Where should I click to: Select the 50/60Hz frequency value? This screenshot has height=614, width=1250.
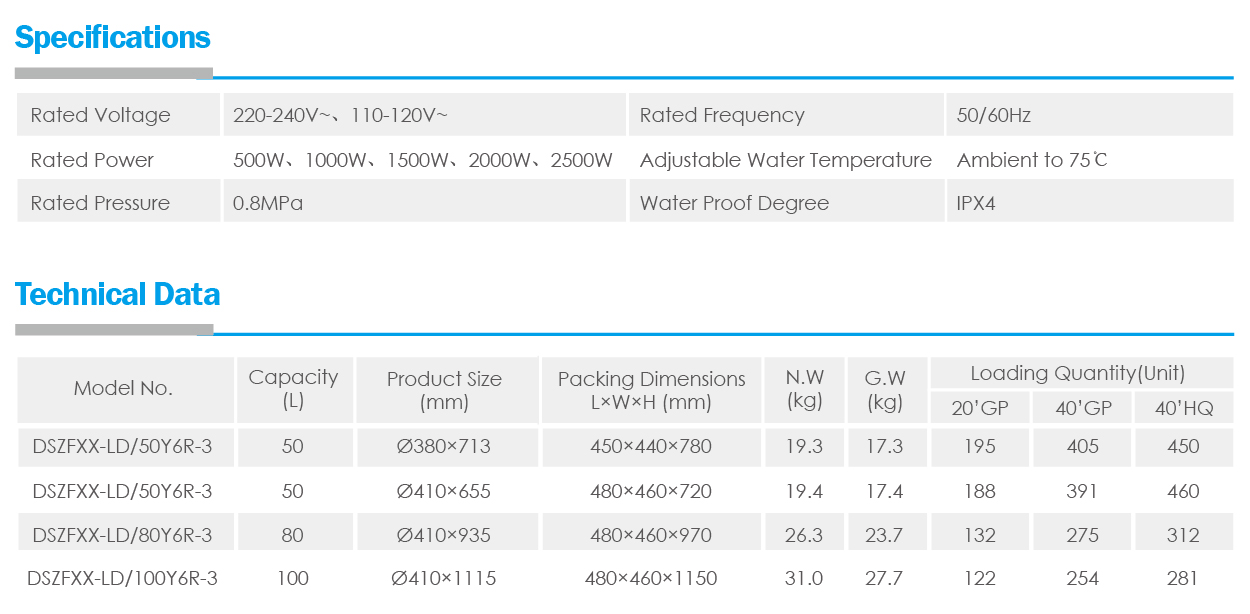point(993,115)
